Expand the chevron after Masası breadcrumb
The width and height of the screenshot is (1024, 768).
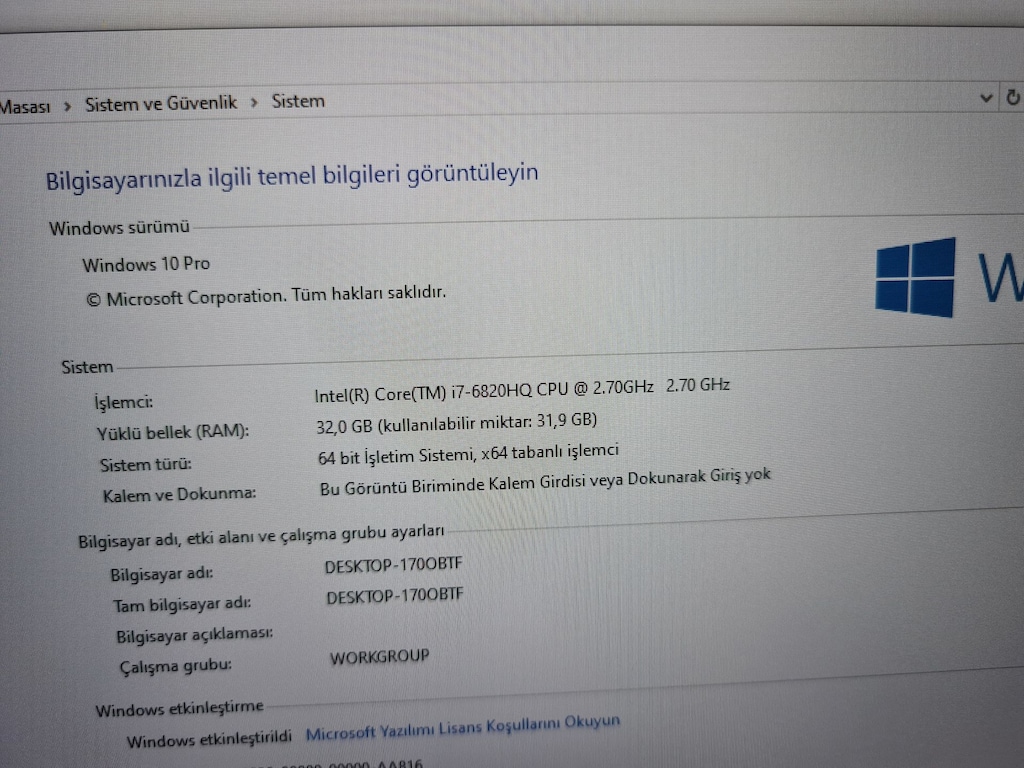pyautogui.click(x=67, y=106)
